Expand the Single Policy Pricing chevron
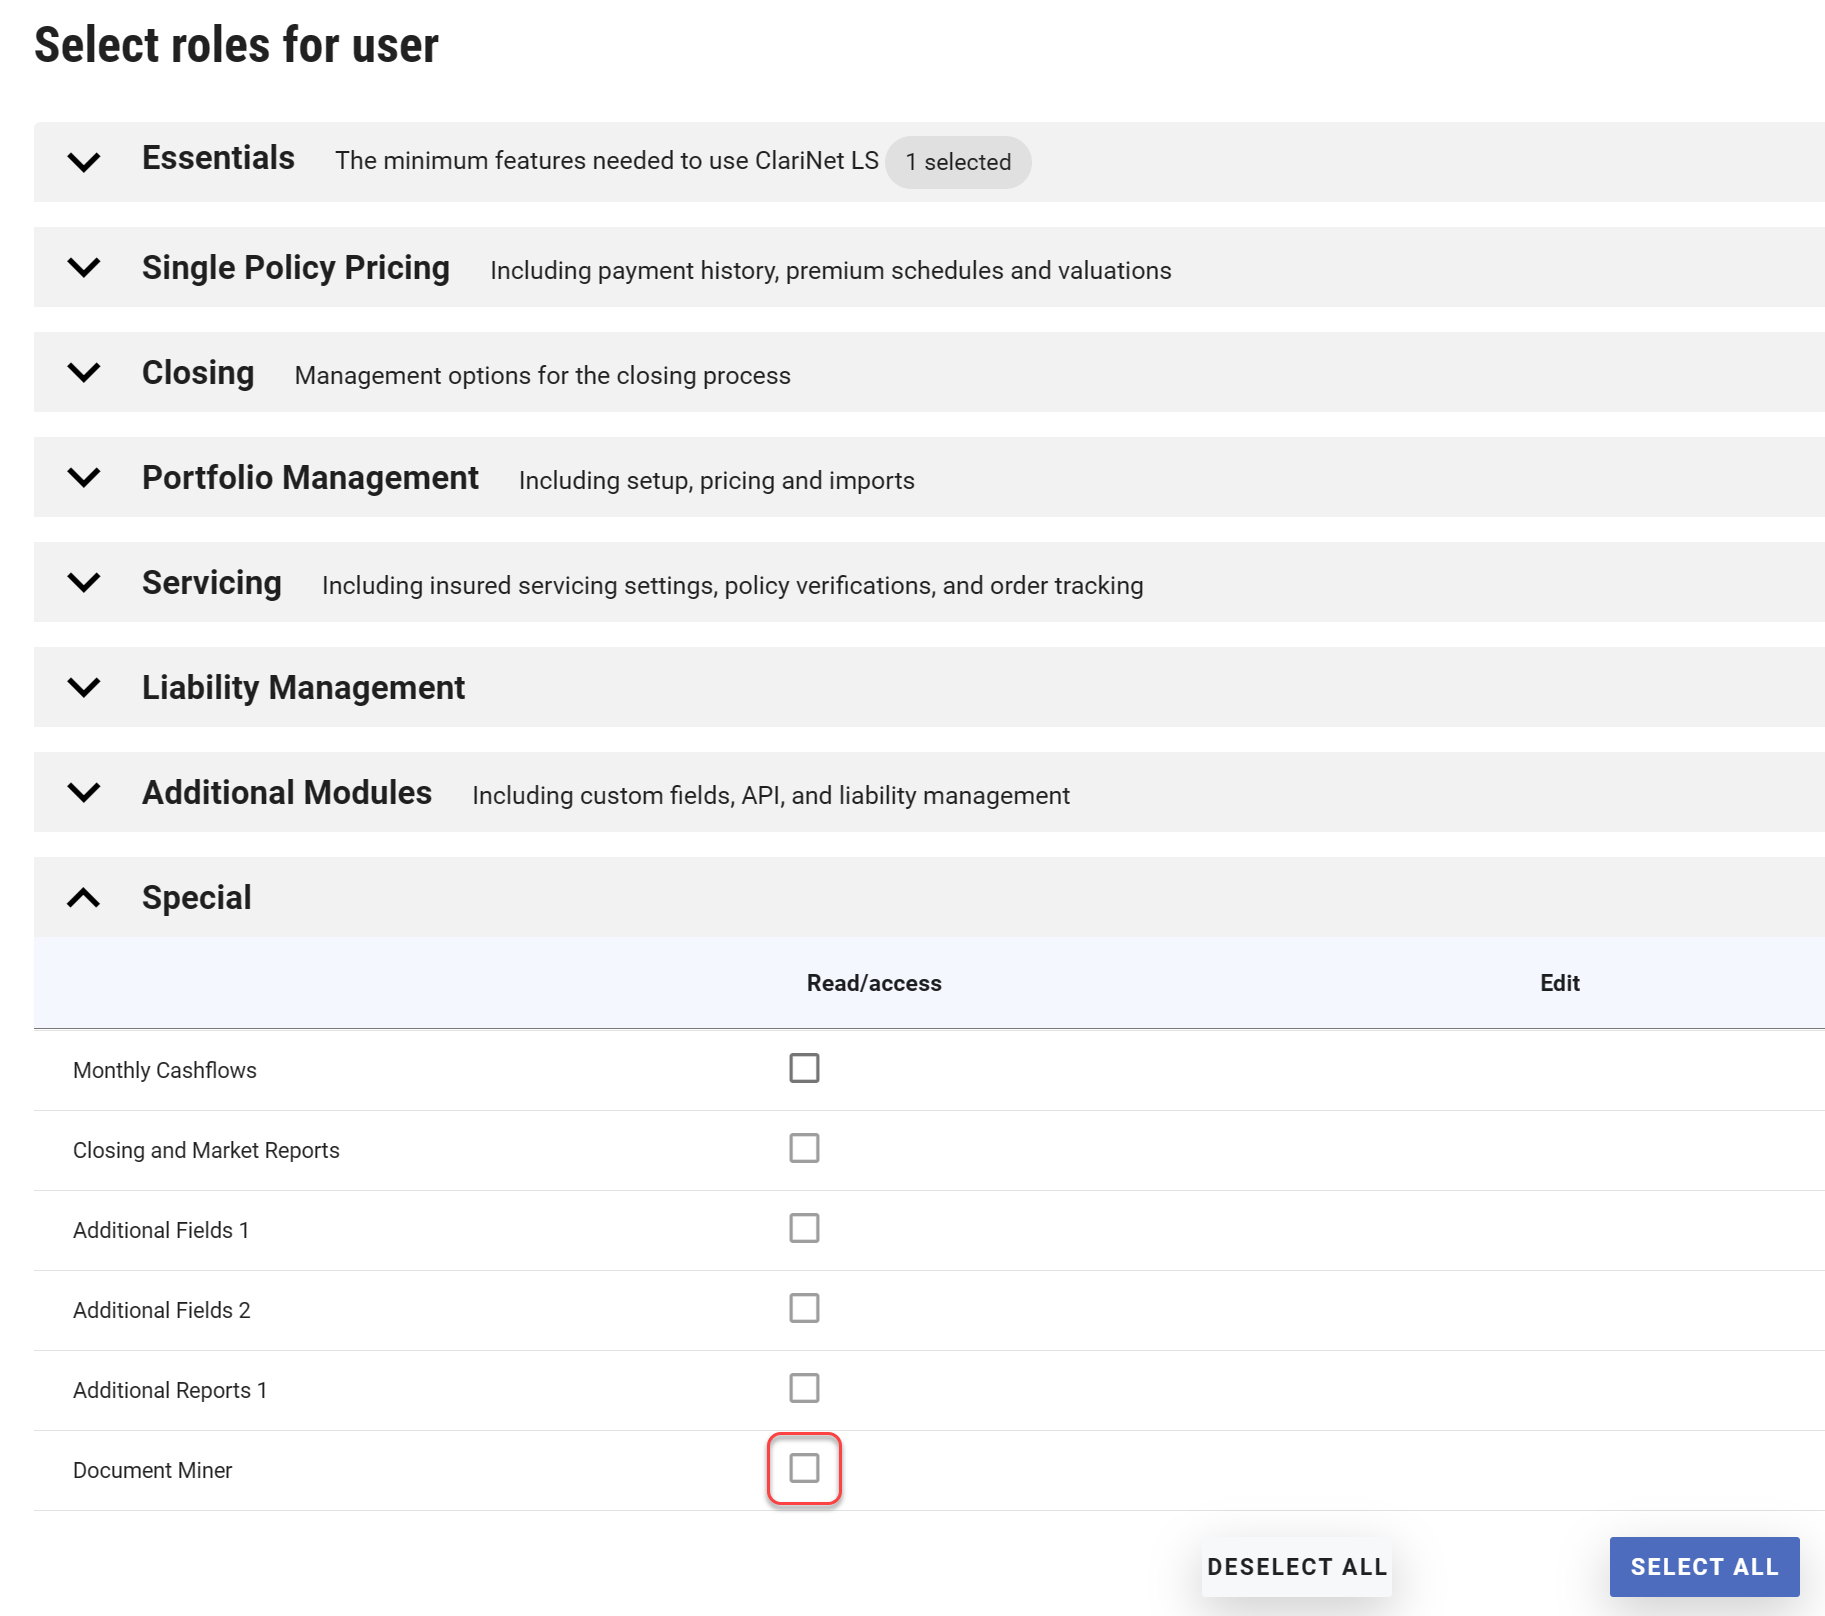Image resolution: width=1825 pixels, height=1616 pixels. click(84, 268)
